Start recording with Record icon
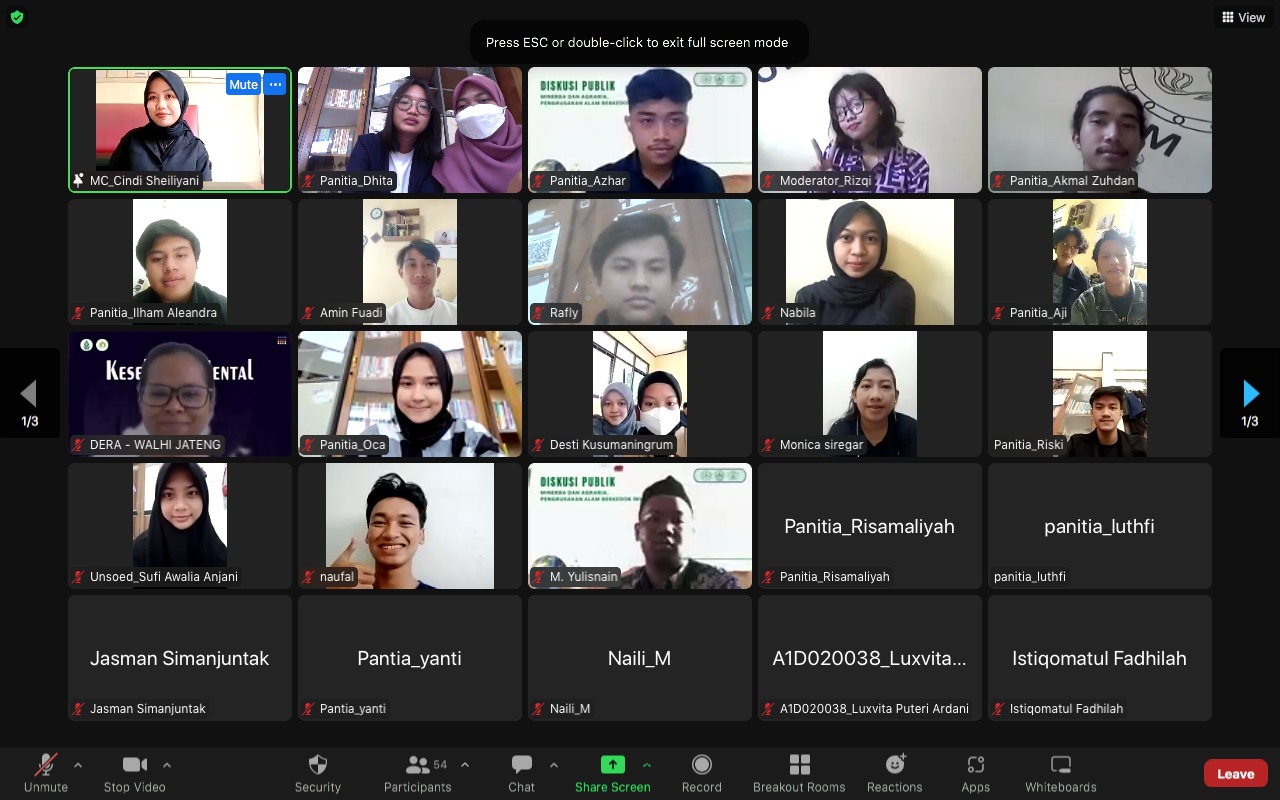 click(x=702, y=766)
